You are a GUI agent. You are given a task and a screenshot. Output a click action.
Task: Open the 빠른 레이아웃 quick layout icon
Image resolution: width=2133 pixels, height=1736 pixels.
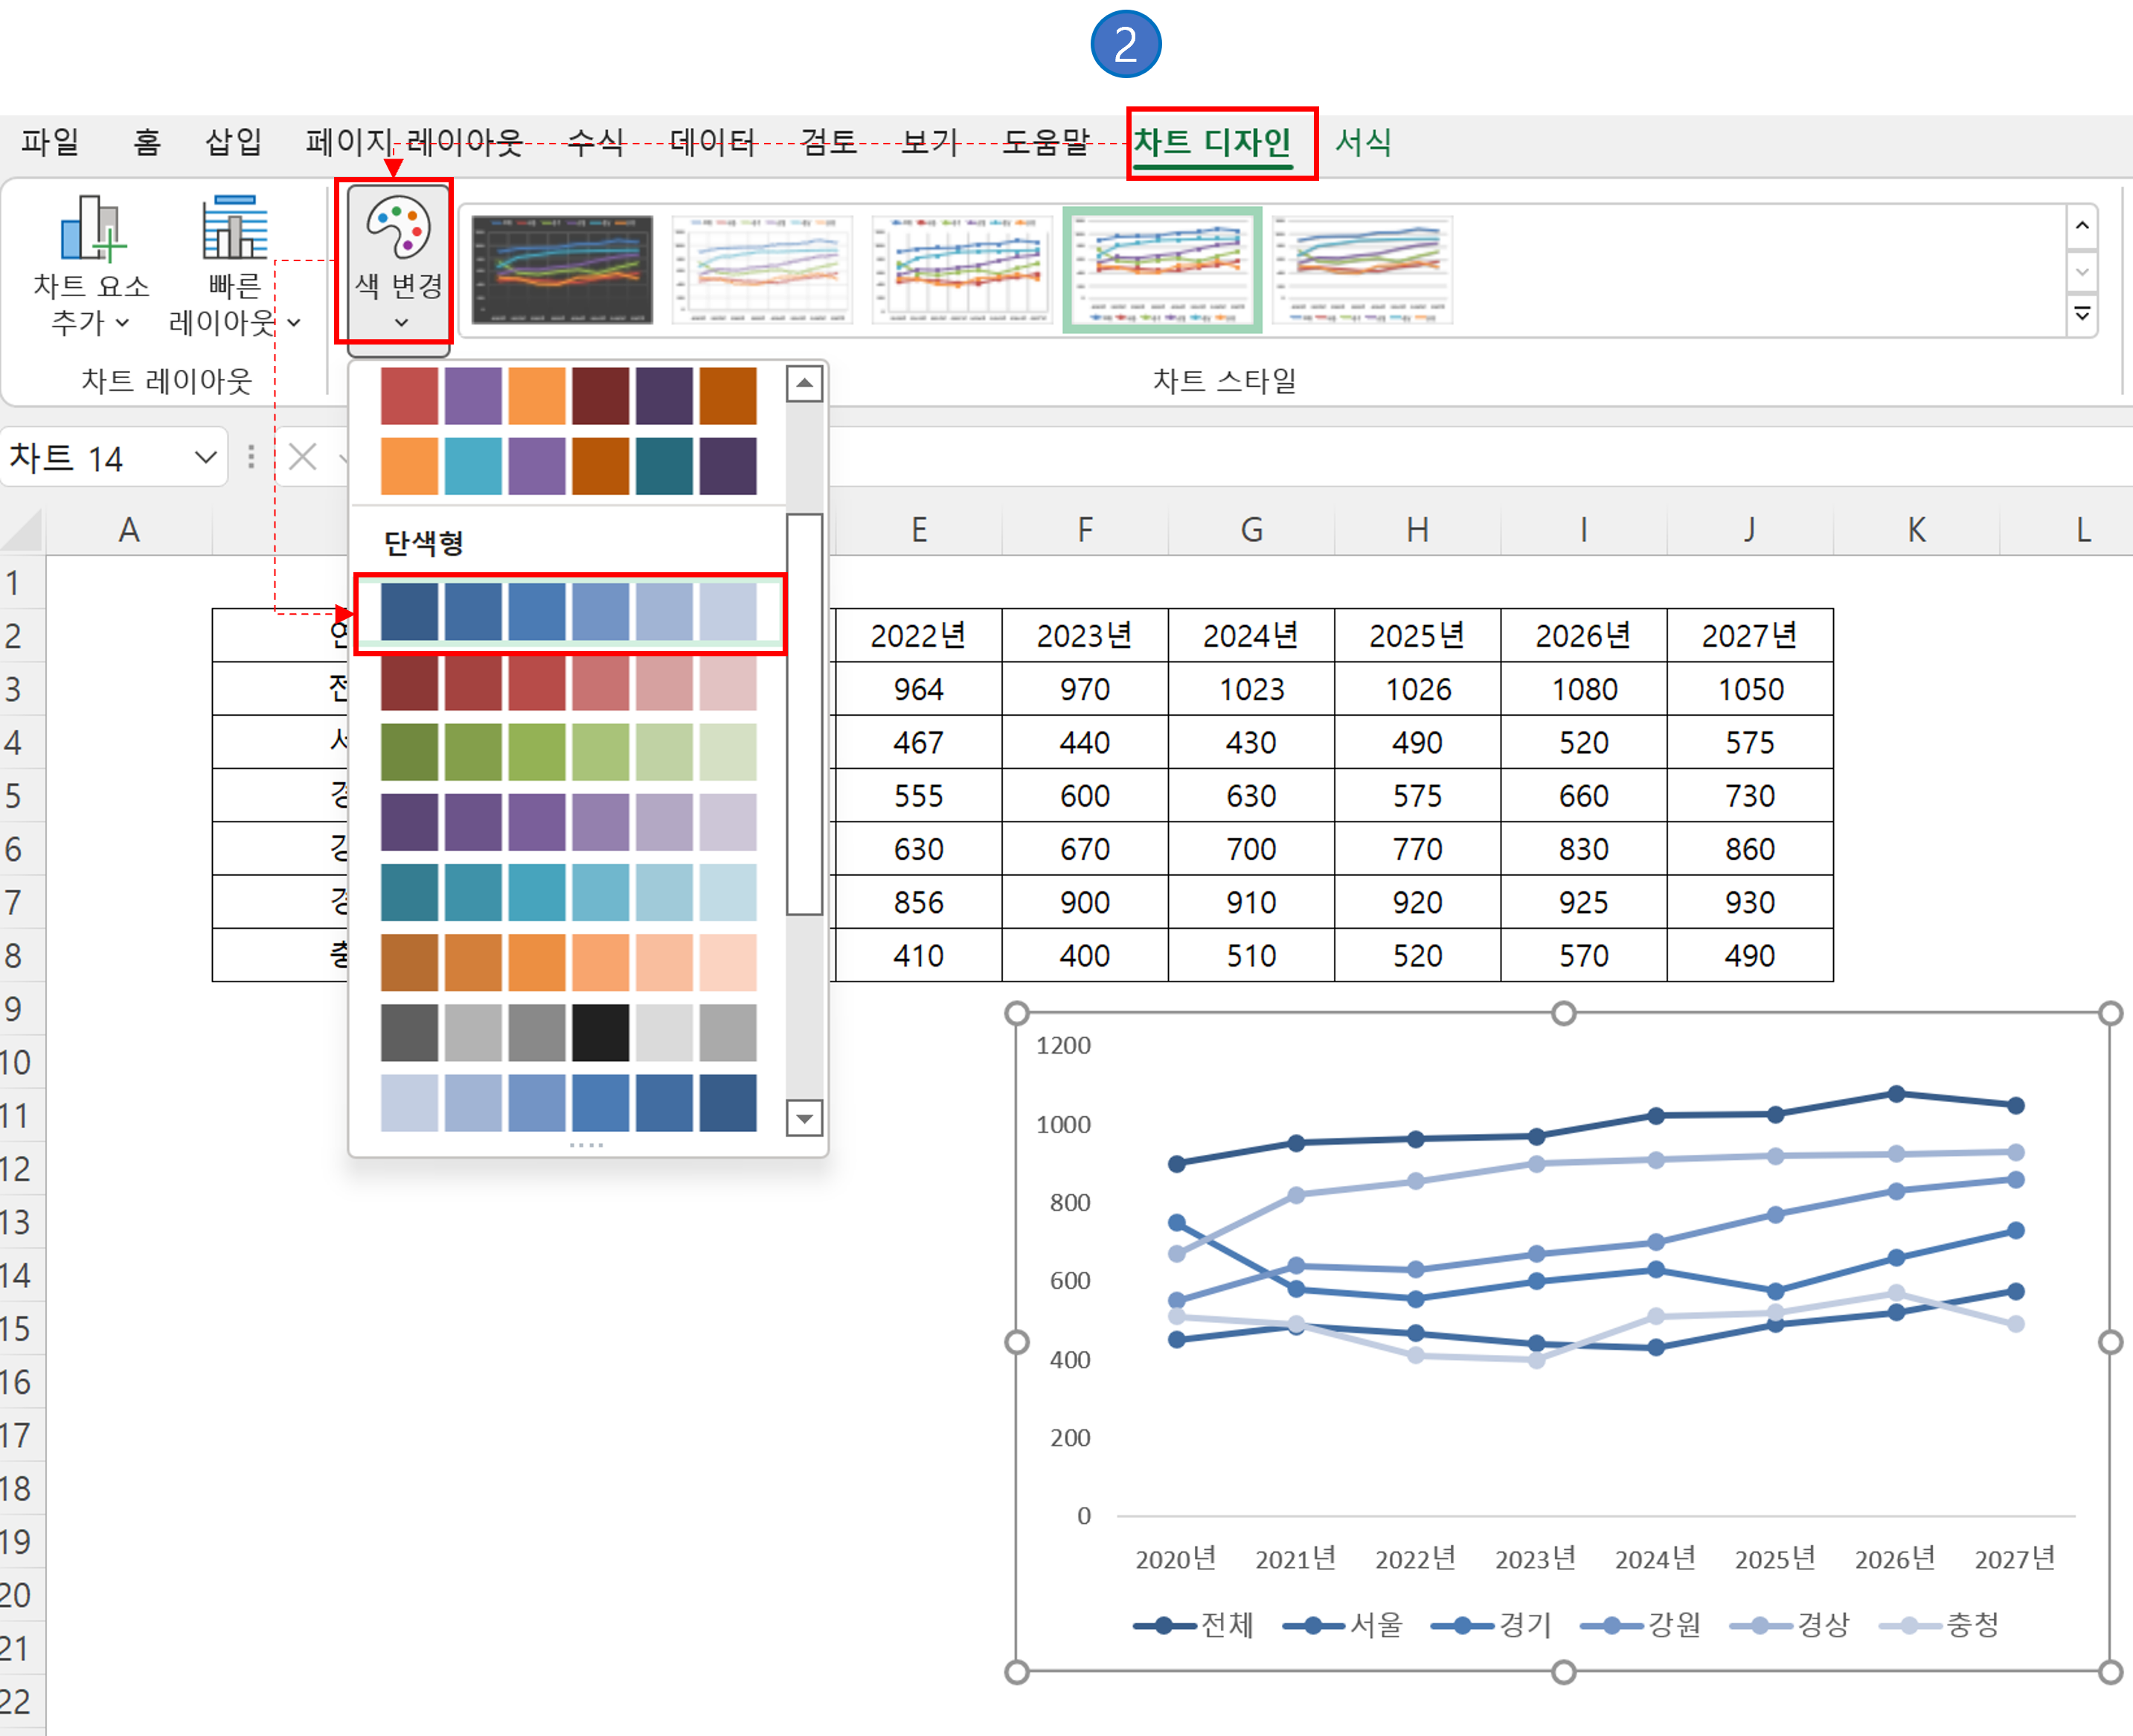[x=235, y=228]
